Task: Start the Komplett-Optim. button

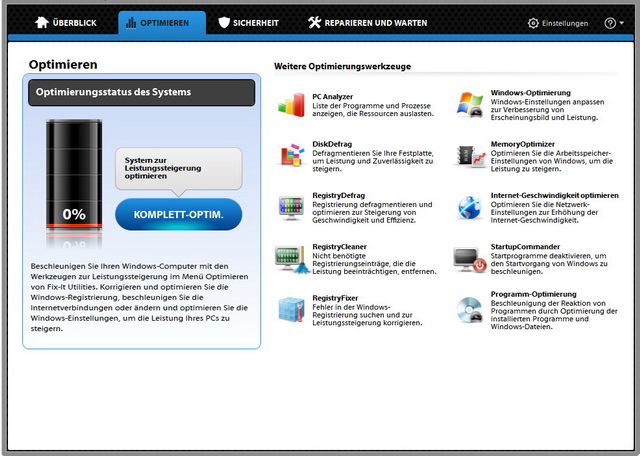Action: [x=179, y=214]
